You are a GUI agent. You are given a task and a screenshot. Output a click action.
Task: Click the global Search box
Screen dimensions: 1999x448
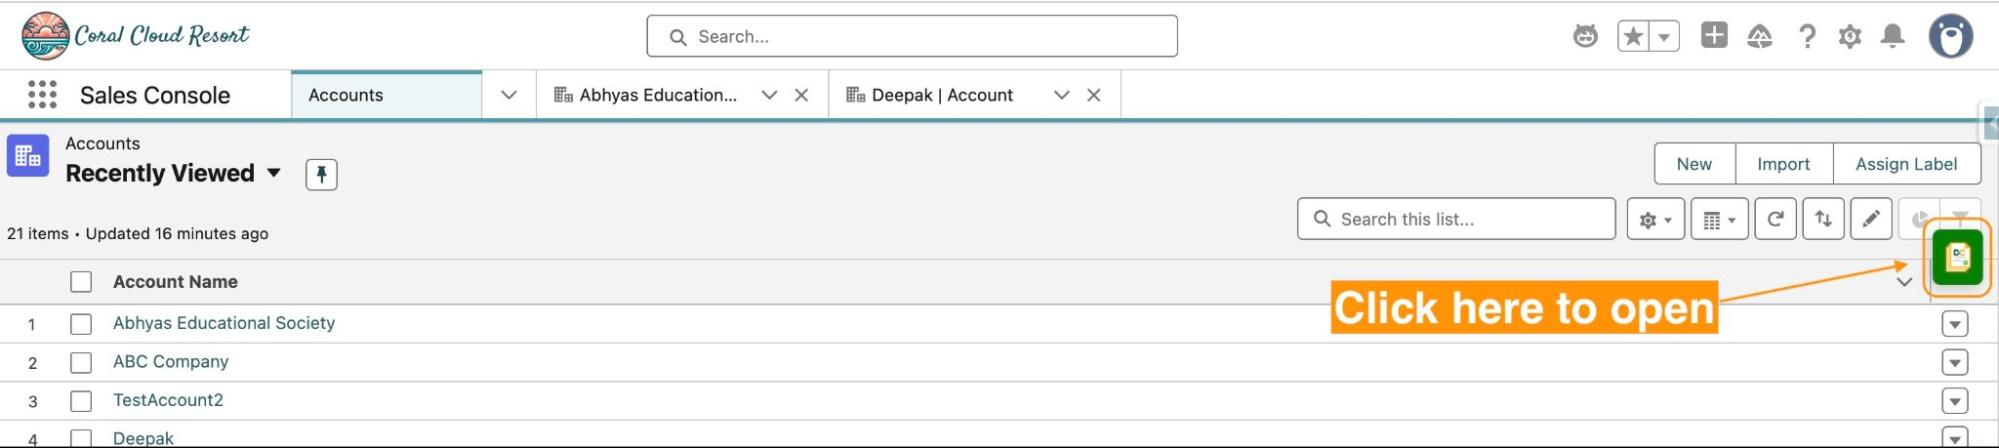tap(912, 36)
